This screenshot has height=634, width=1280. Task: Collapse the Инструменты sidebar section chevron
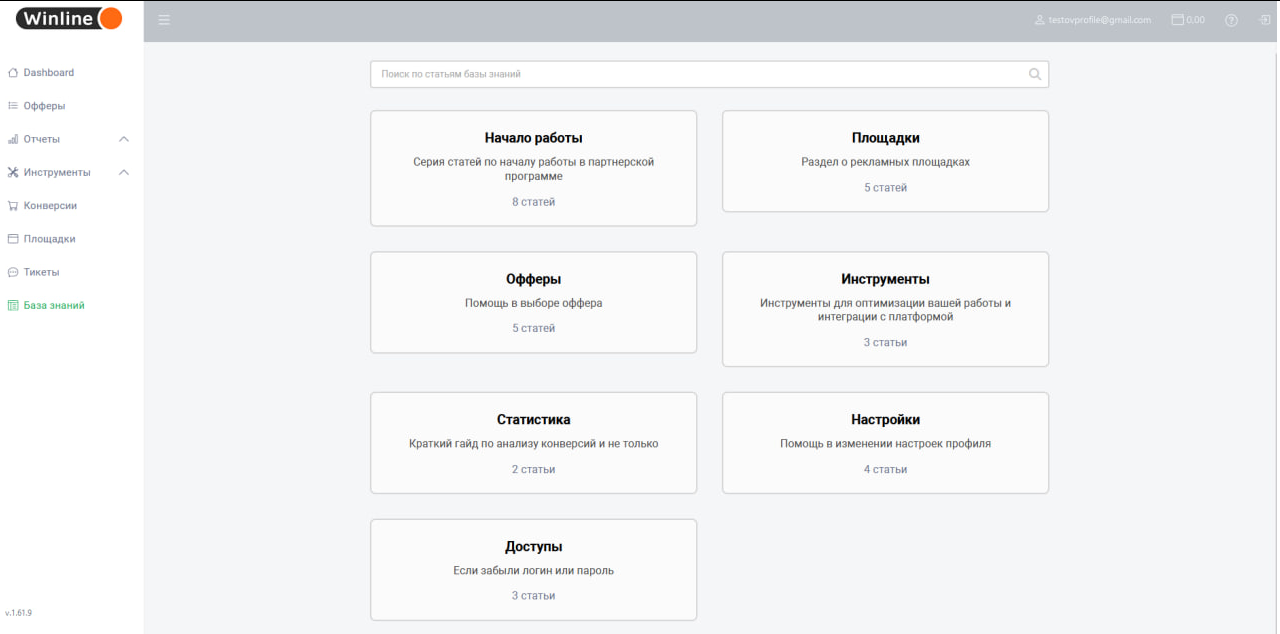[124, 173]
